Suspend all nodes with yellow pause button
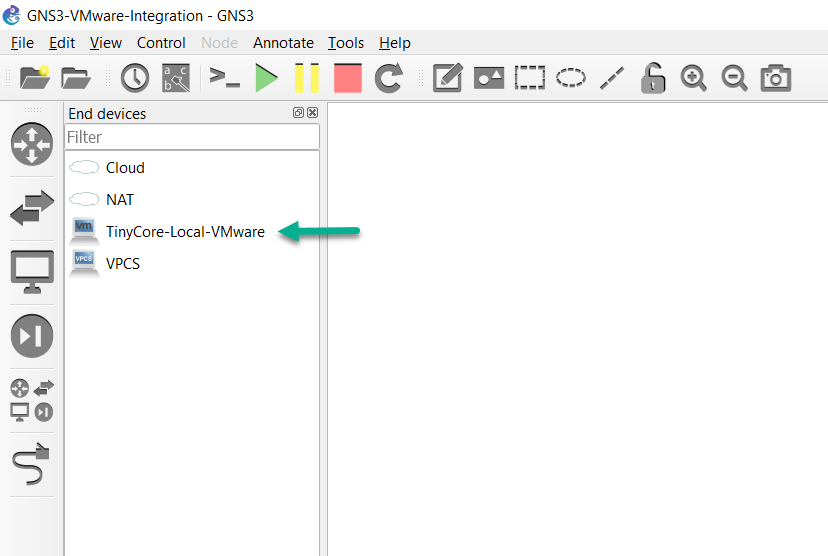Viewport: 828px width, 556px height. coord(307,78)
